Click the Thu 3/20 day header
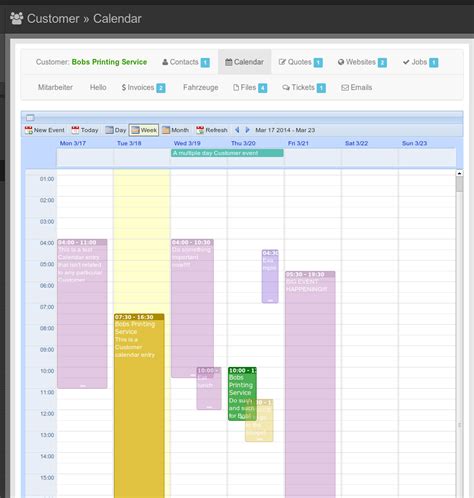 point(243,143)
